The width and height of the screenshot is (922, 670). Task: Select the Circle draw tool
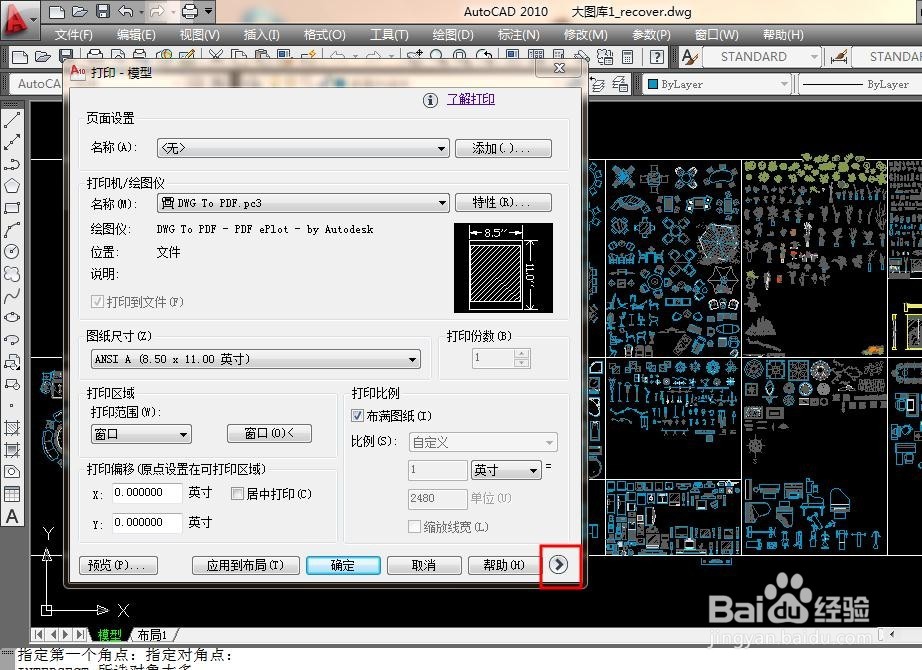[x=12, y=251]
